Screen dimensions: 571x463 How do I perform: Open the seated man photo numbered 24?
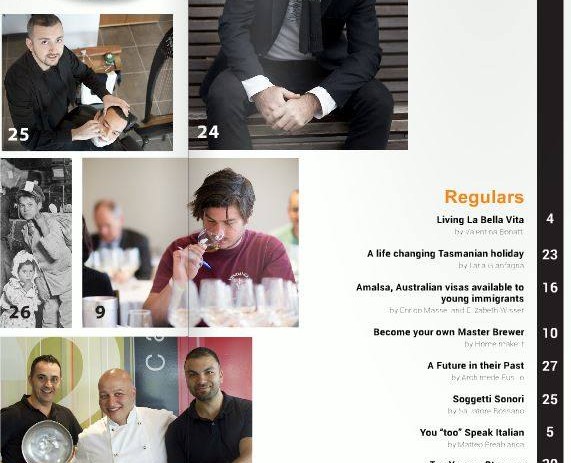[x=298, y=75]
